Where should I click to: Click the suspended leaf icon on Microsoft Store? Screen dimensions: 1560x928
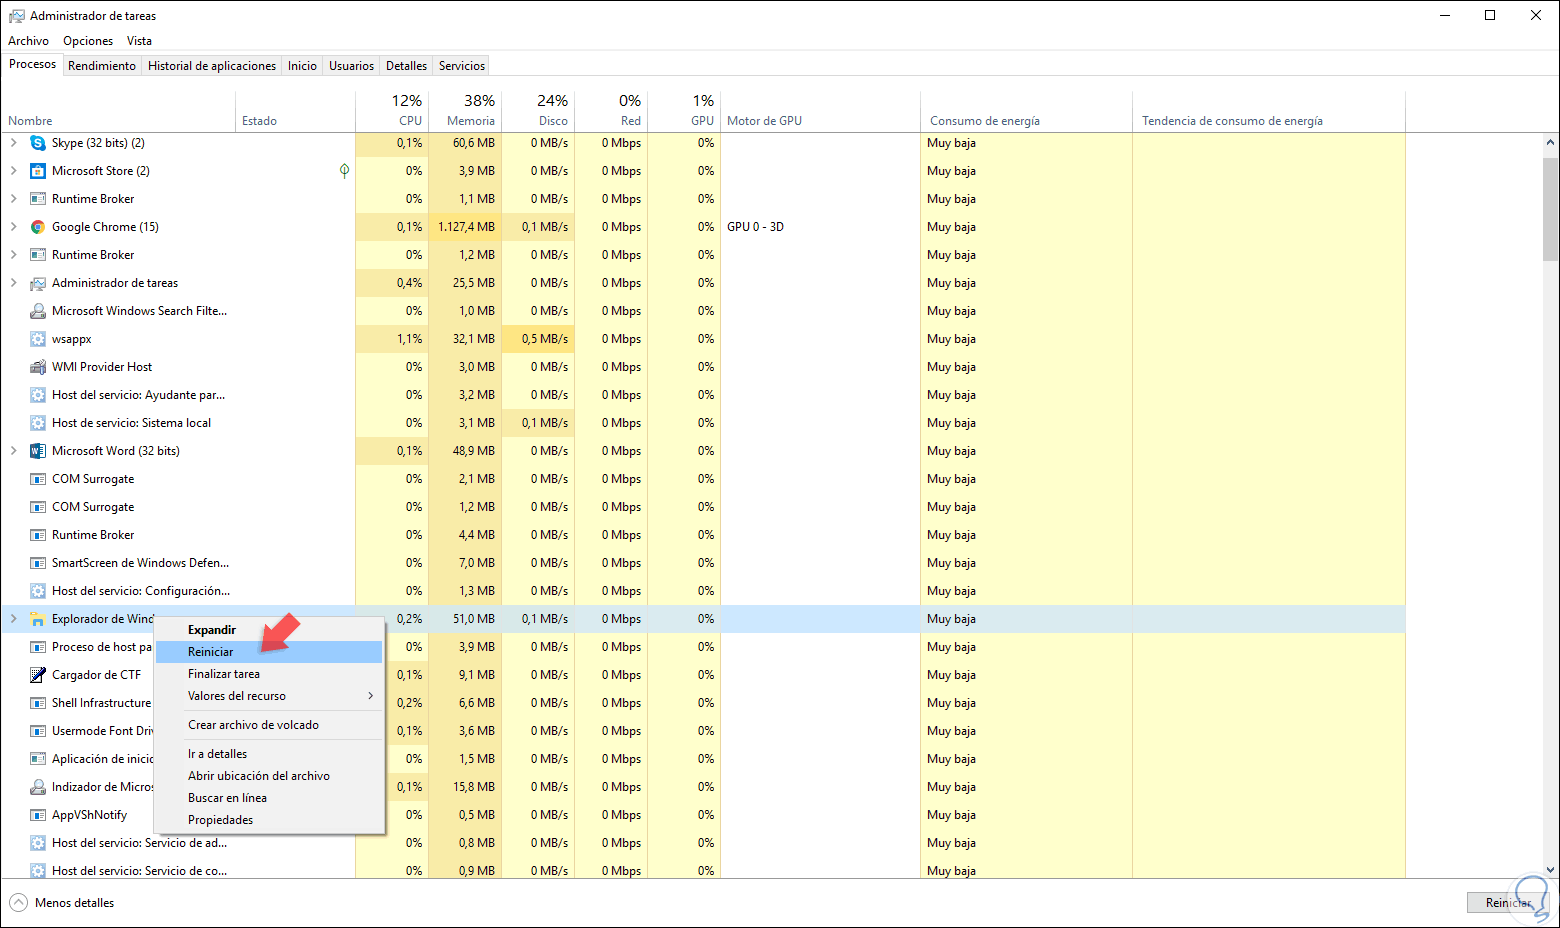pyautogui.click(x=344, y=171)
